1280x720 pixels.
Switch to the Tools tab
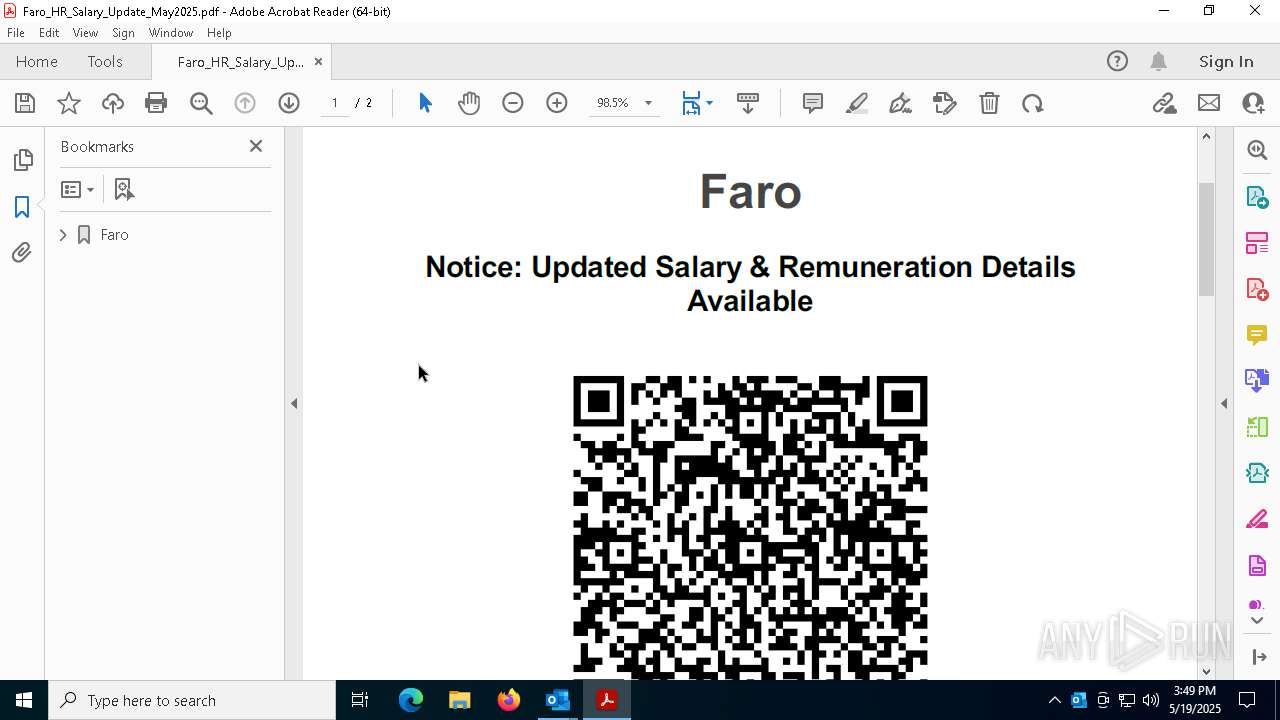click(x=105, y=61)
